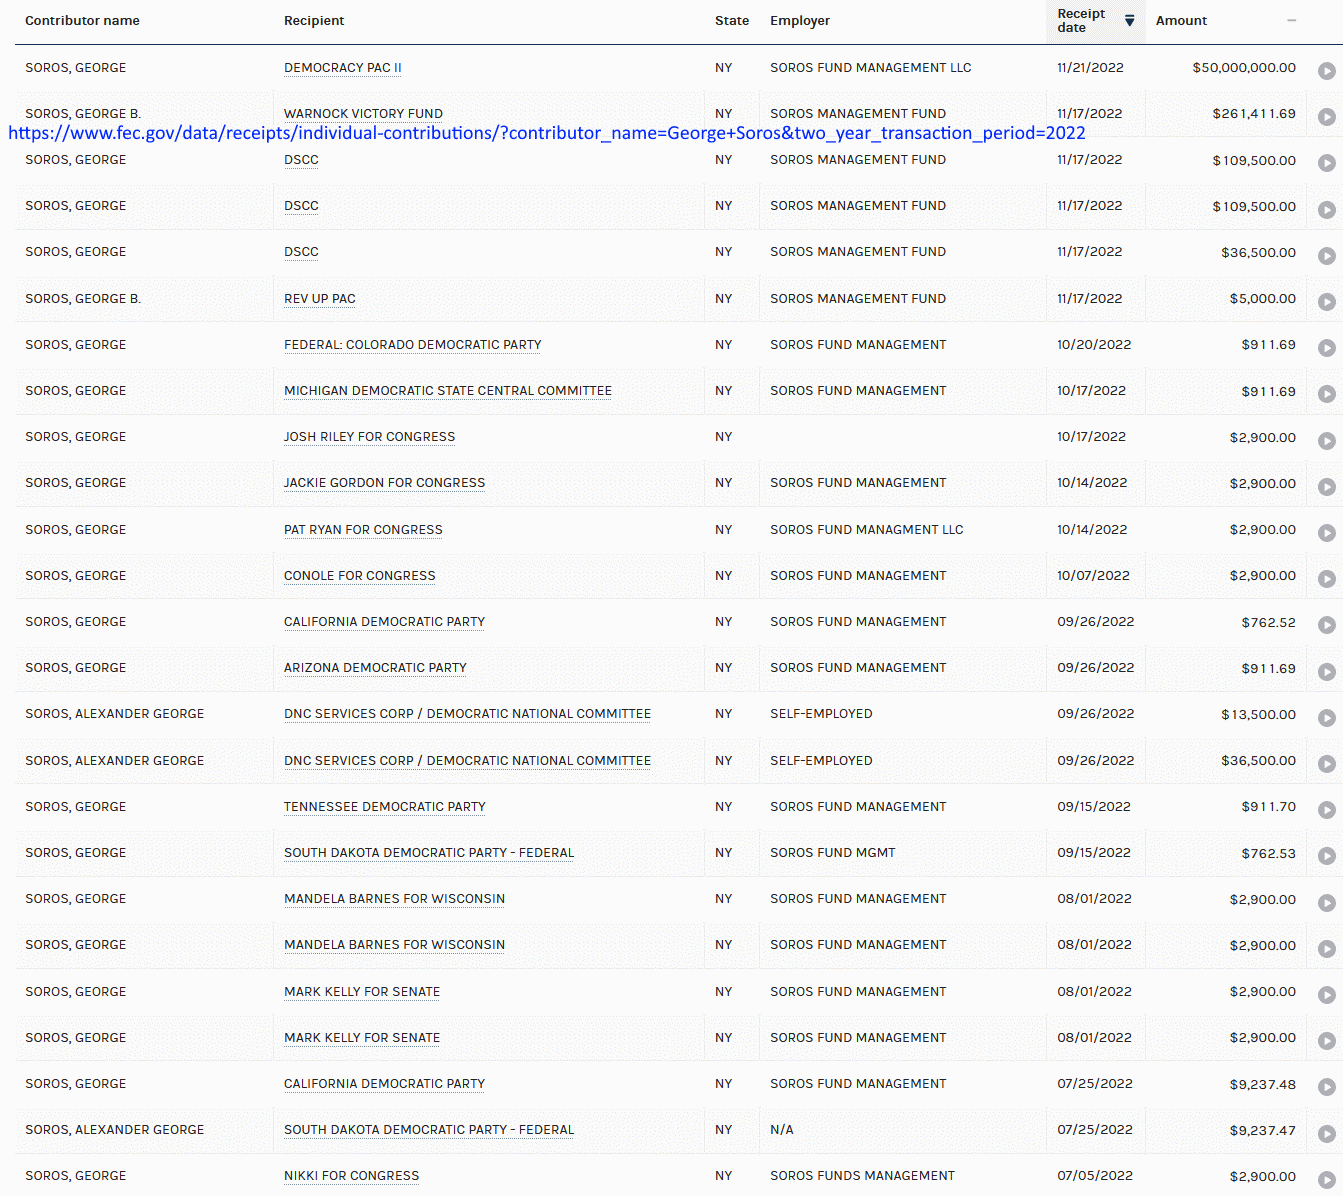Expand the Josh Riley for Congress row
Image resolution: width=1343 pixels, height=1196 pixels.
(x=1326, y=441)
